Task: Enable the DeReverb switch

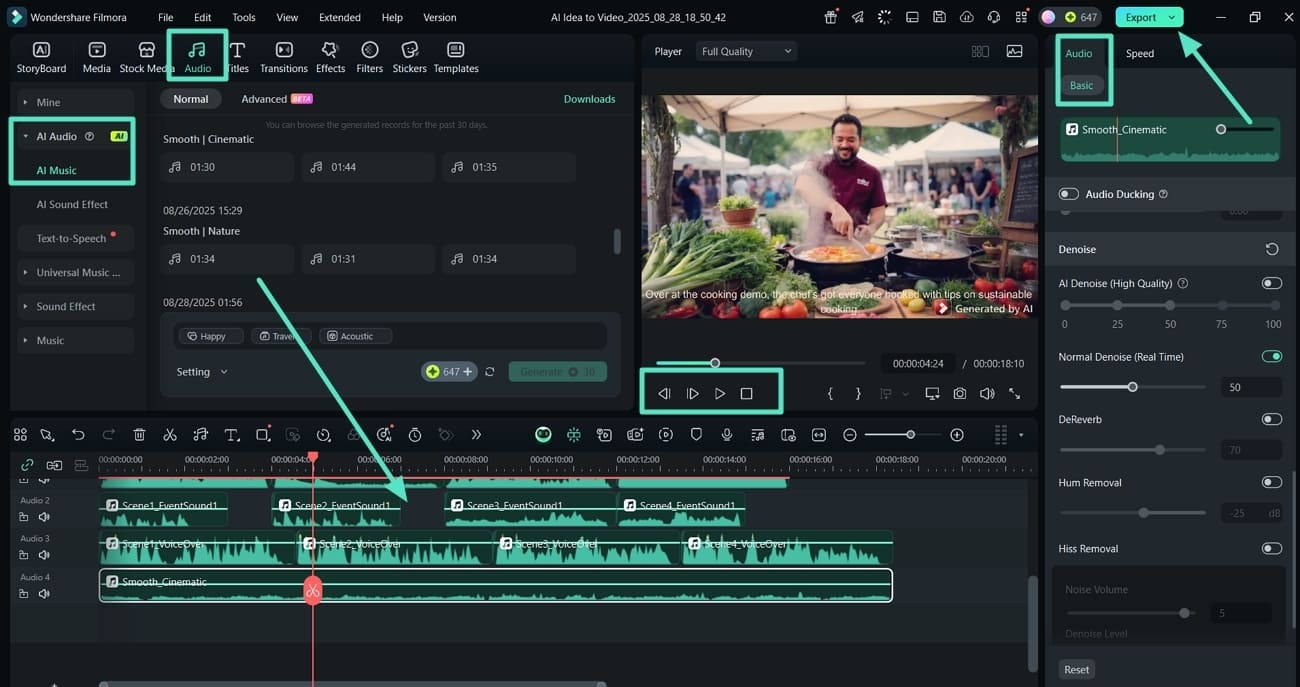Action: (x=1272, y=419)
